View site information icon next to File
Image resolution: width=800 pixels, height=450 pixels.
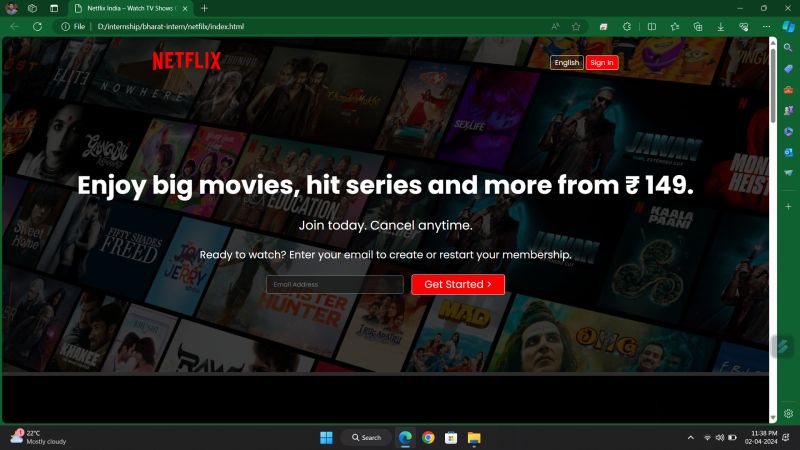click(x=65, y=27)
